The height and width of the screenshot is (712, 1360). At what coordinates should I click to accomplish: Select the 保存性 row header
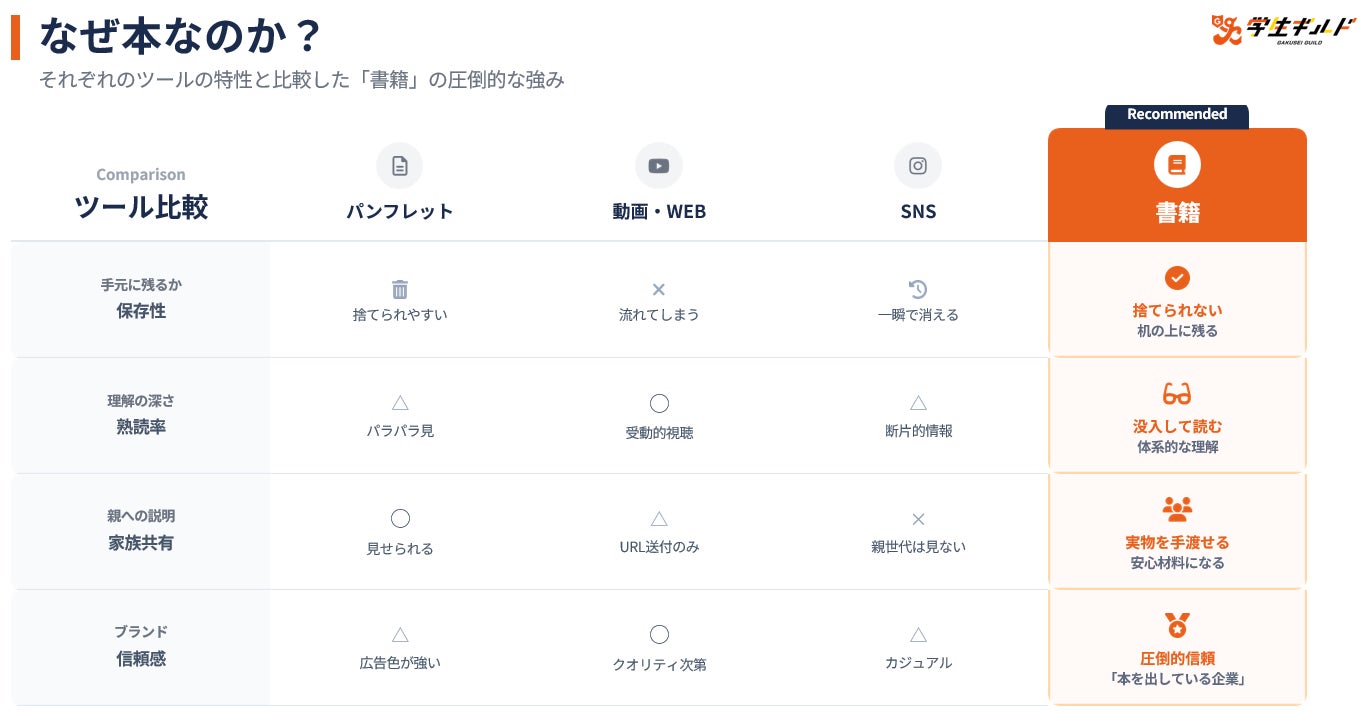tap(141, 311)
